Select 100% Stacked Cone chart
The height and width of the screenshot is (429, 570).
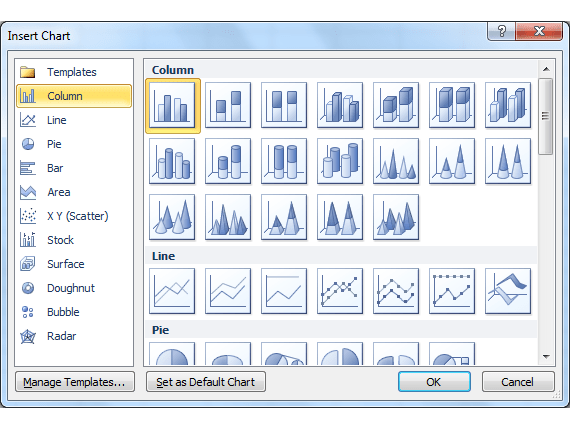pos(508,161)
